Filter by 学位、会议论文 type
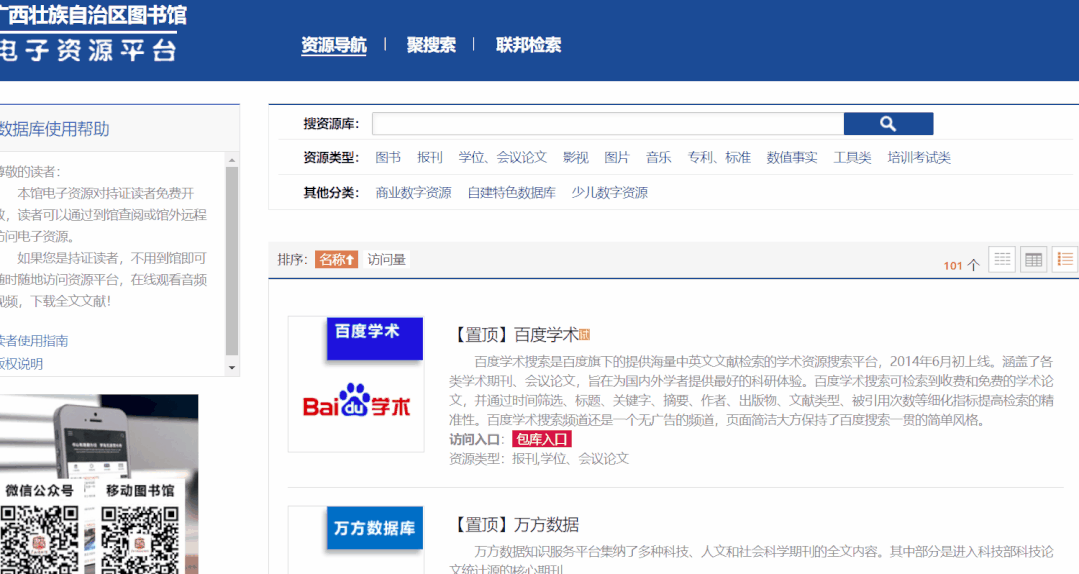1079x574 pixels. click(x=502, y=158)
